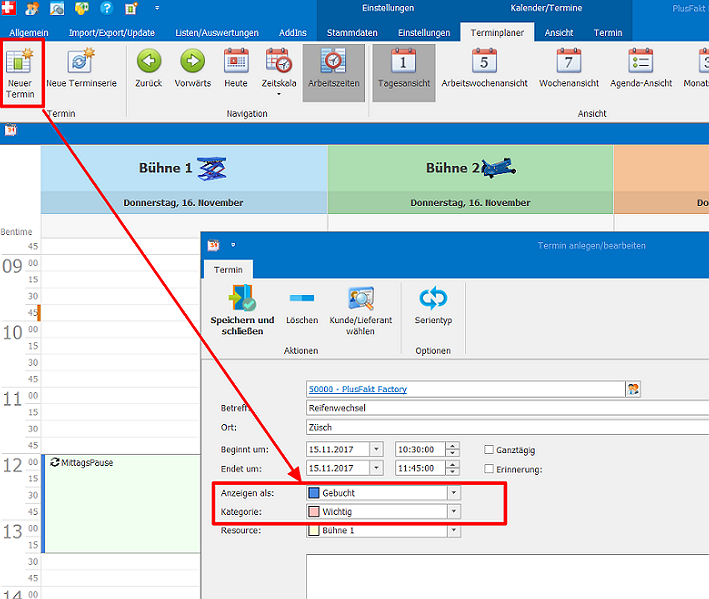Switch to Wochenansicht week view
This screenshot has width=709, height=599.
pos(569,68)
